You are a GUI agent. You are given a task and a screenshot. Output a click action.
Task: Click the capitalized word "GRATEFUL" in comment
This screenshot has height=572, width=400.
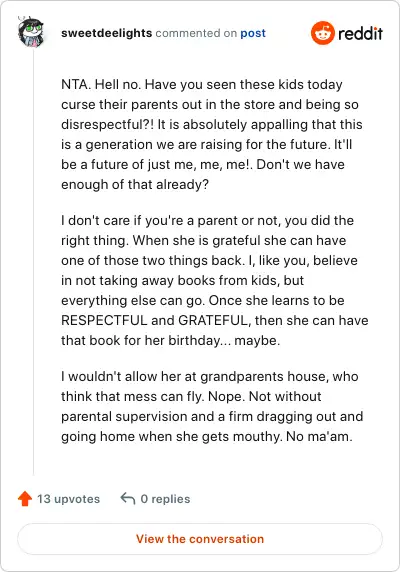pos(214,320)
